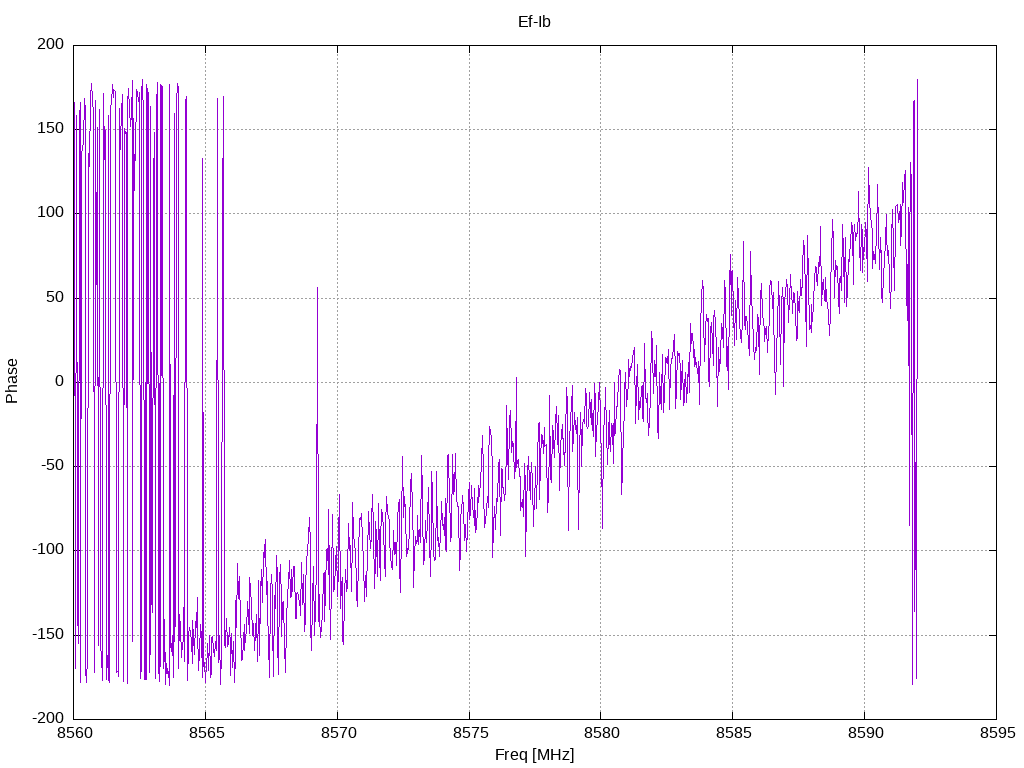Click x-axis tick label "8565"
Image resolution: width=1024 pixels, height=768 pixels.
(x=206, y=733)
